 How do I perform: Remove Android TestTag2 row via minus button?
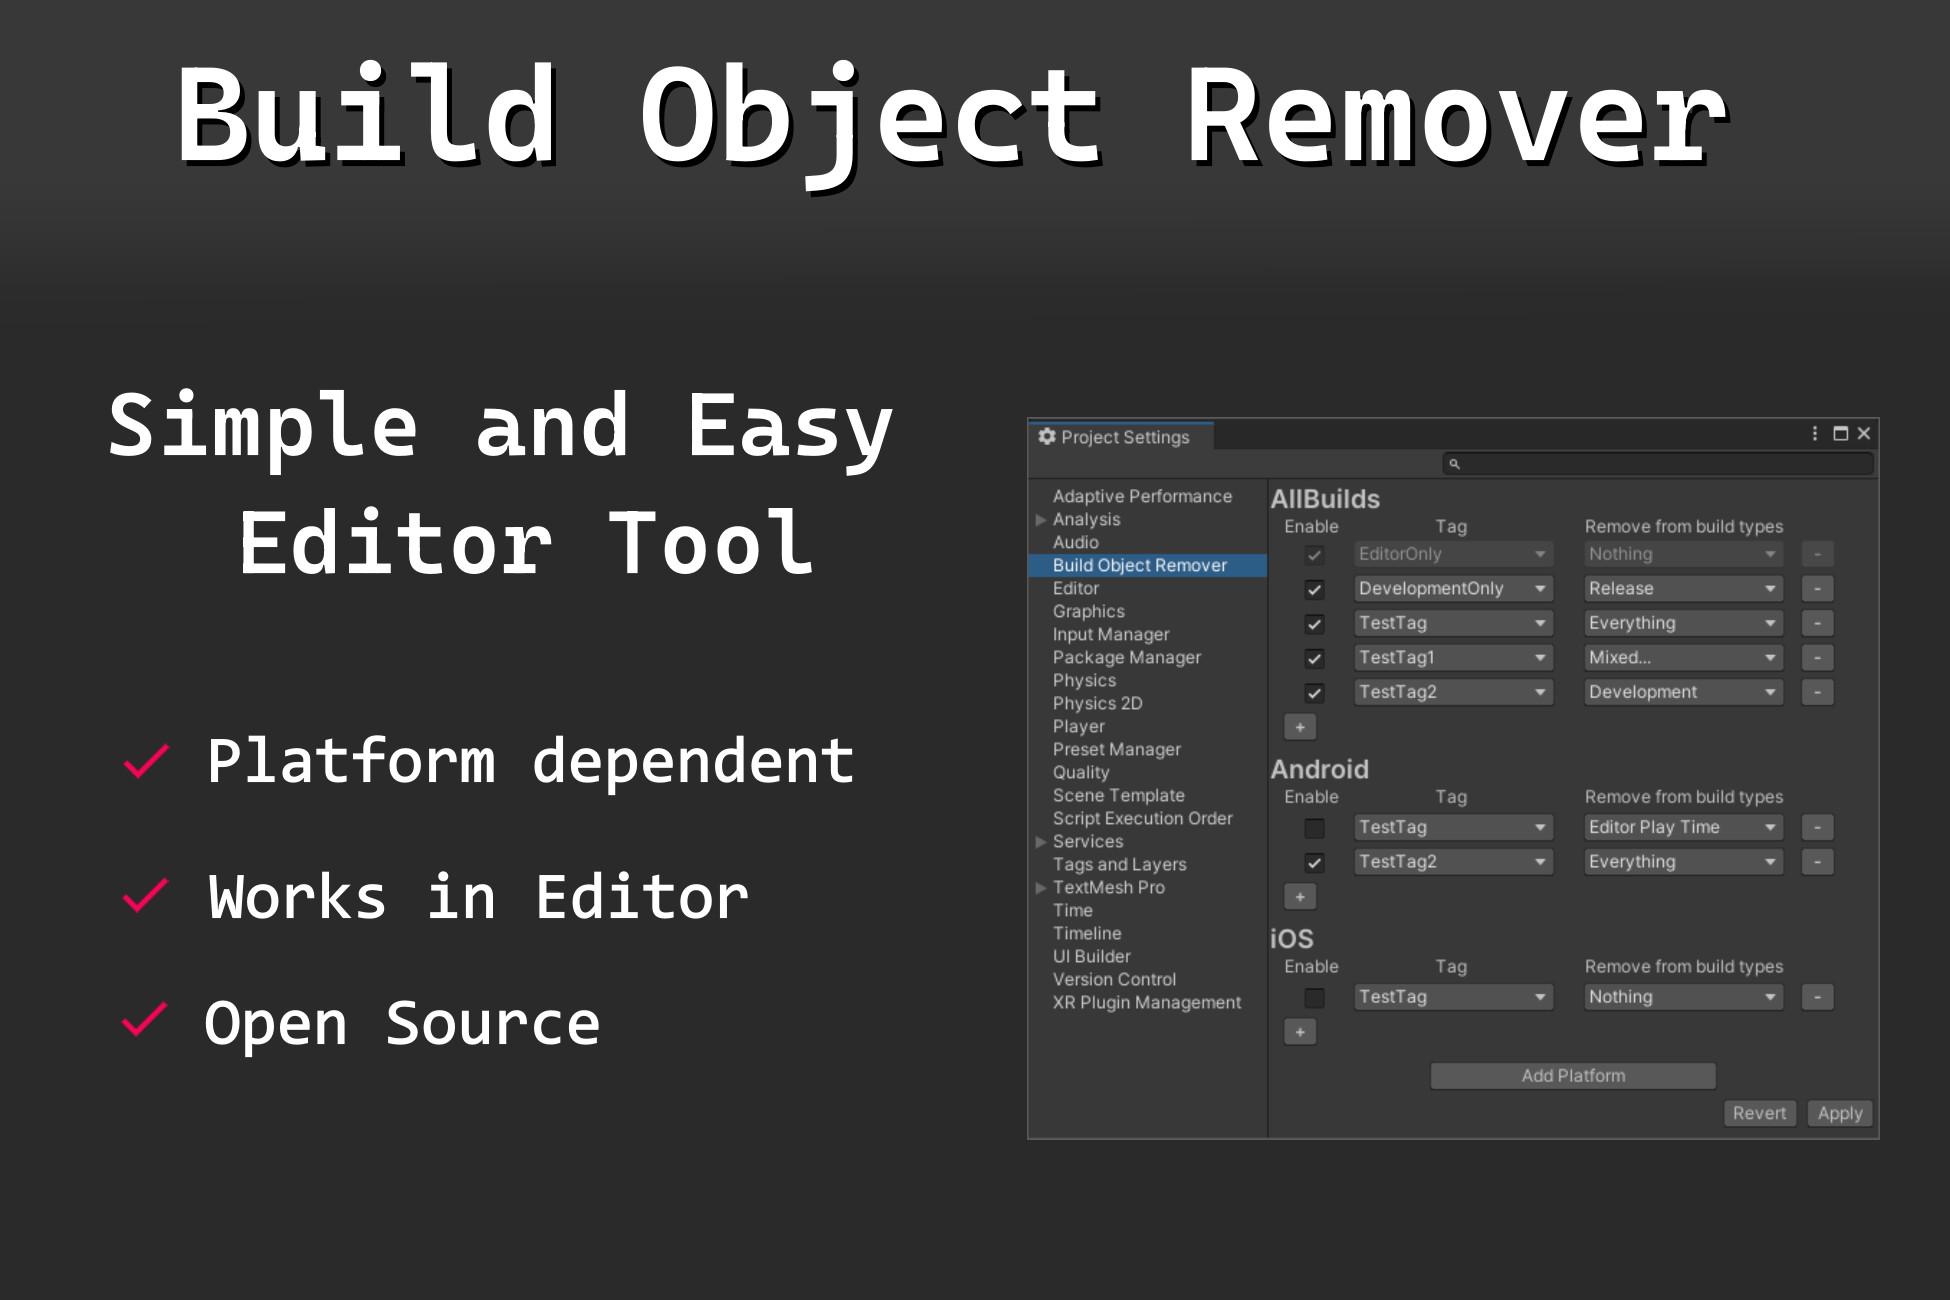tap(1817, 862)
